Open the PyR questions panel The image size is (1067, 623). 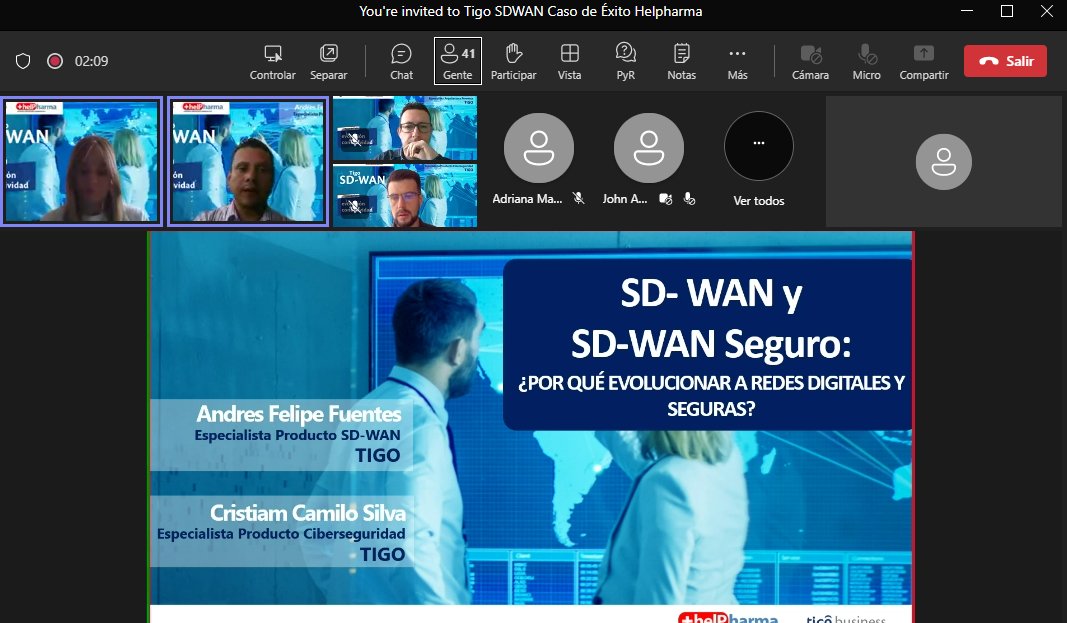[x=625, y=62]
